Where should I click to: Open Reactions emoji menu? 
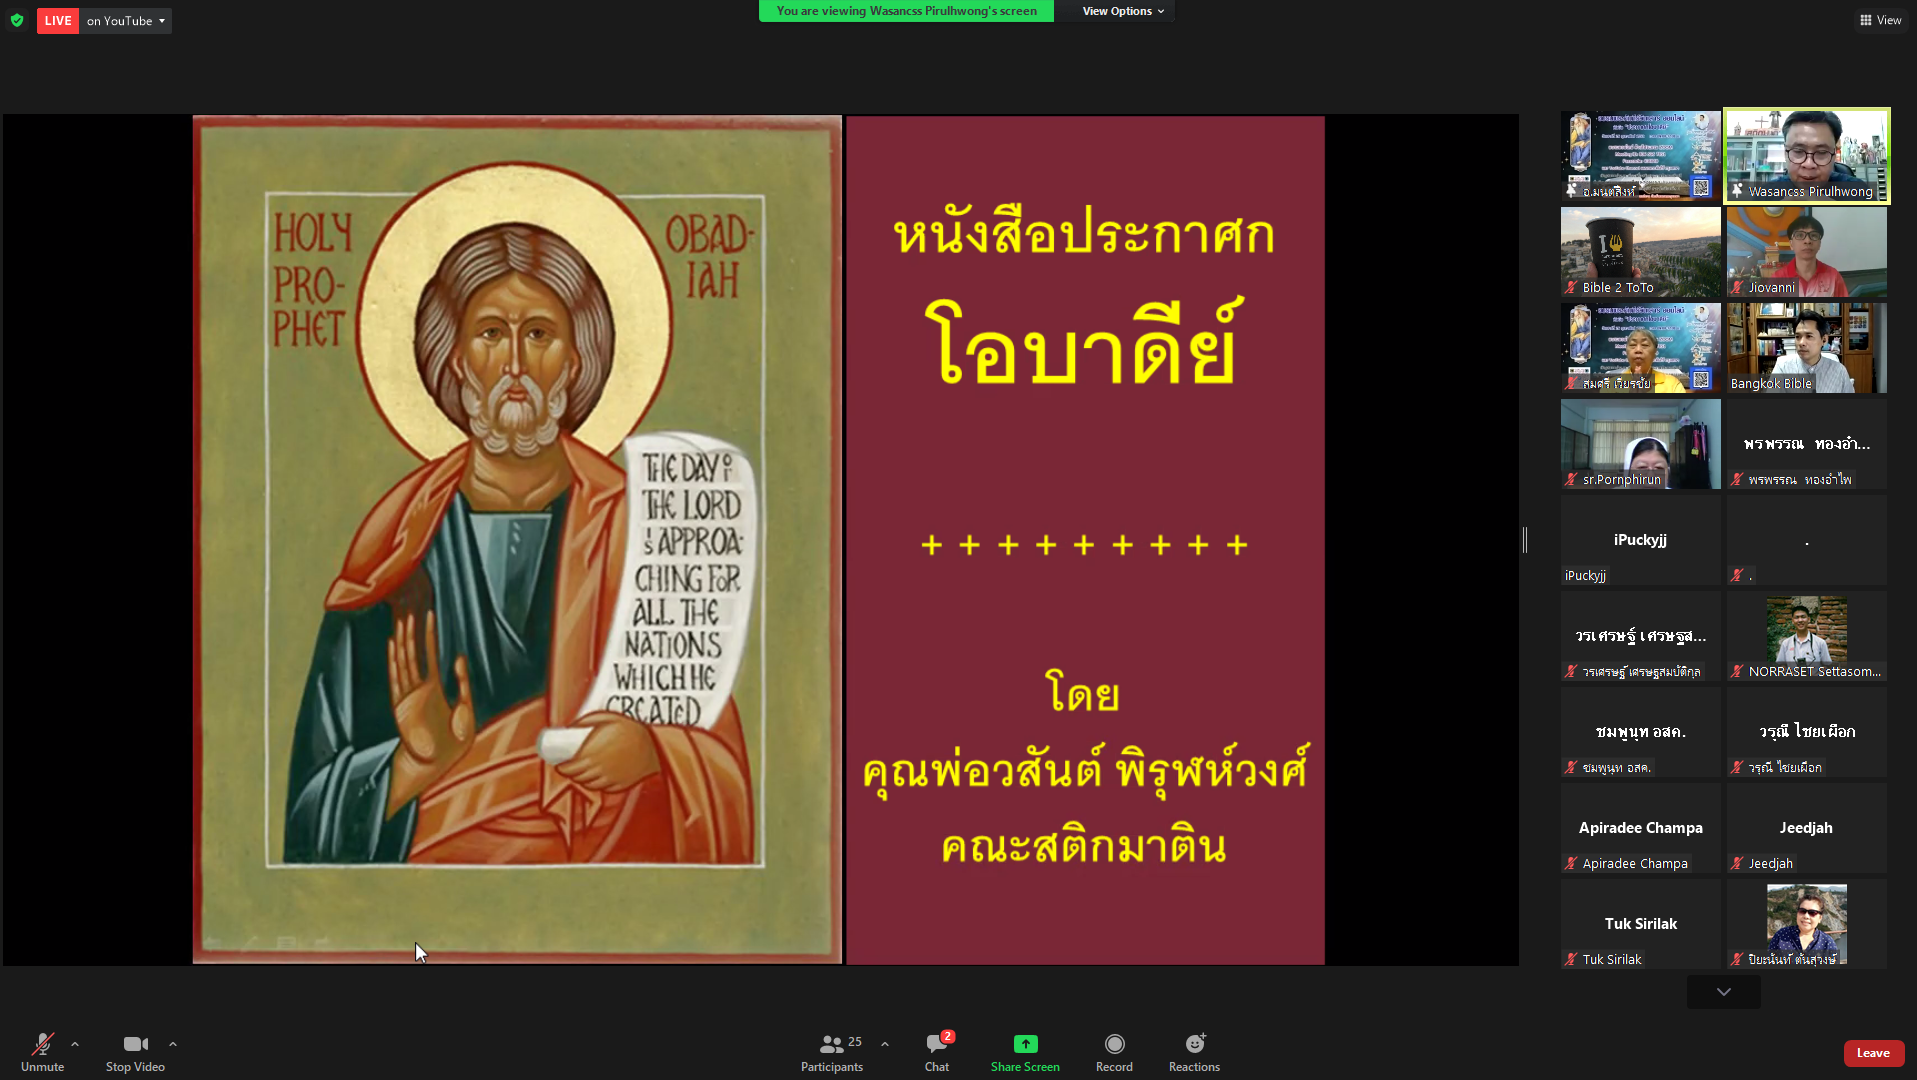(1194, 1052)
